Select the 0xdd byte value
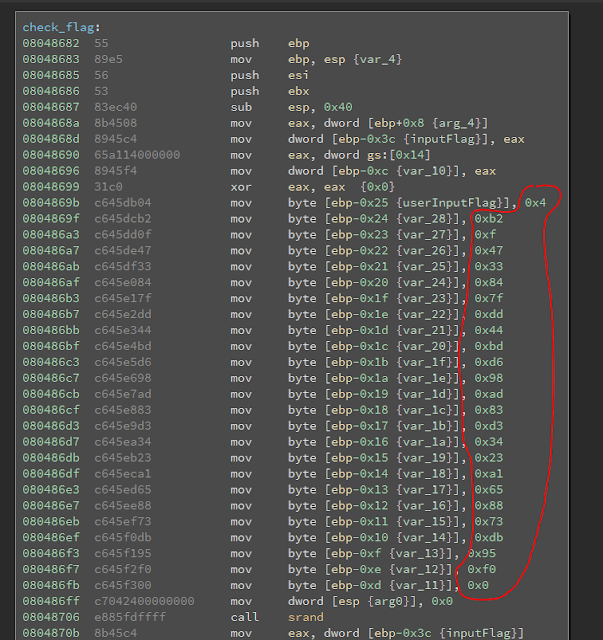Screen dimensions: 603x640 (489, 314)
